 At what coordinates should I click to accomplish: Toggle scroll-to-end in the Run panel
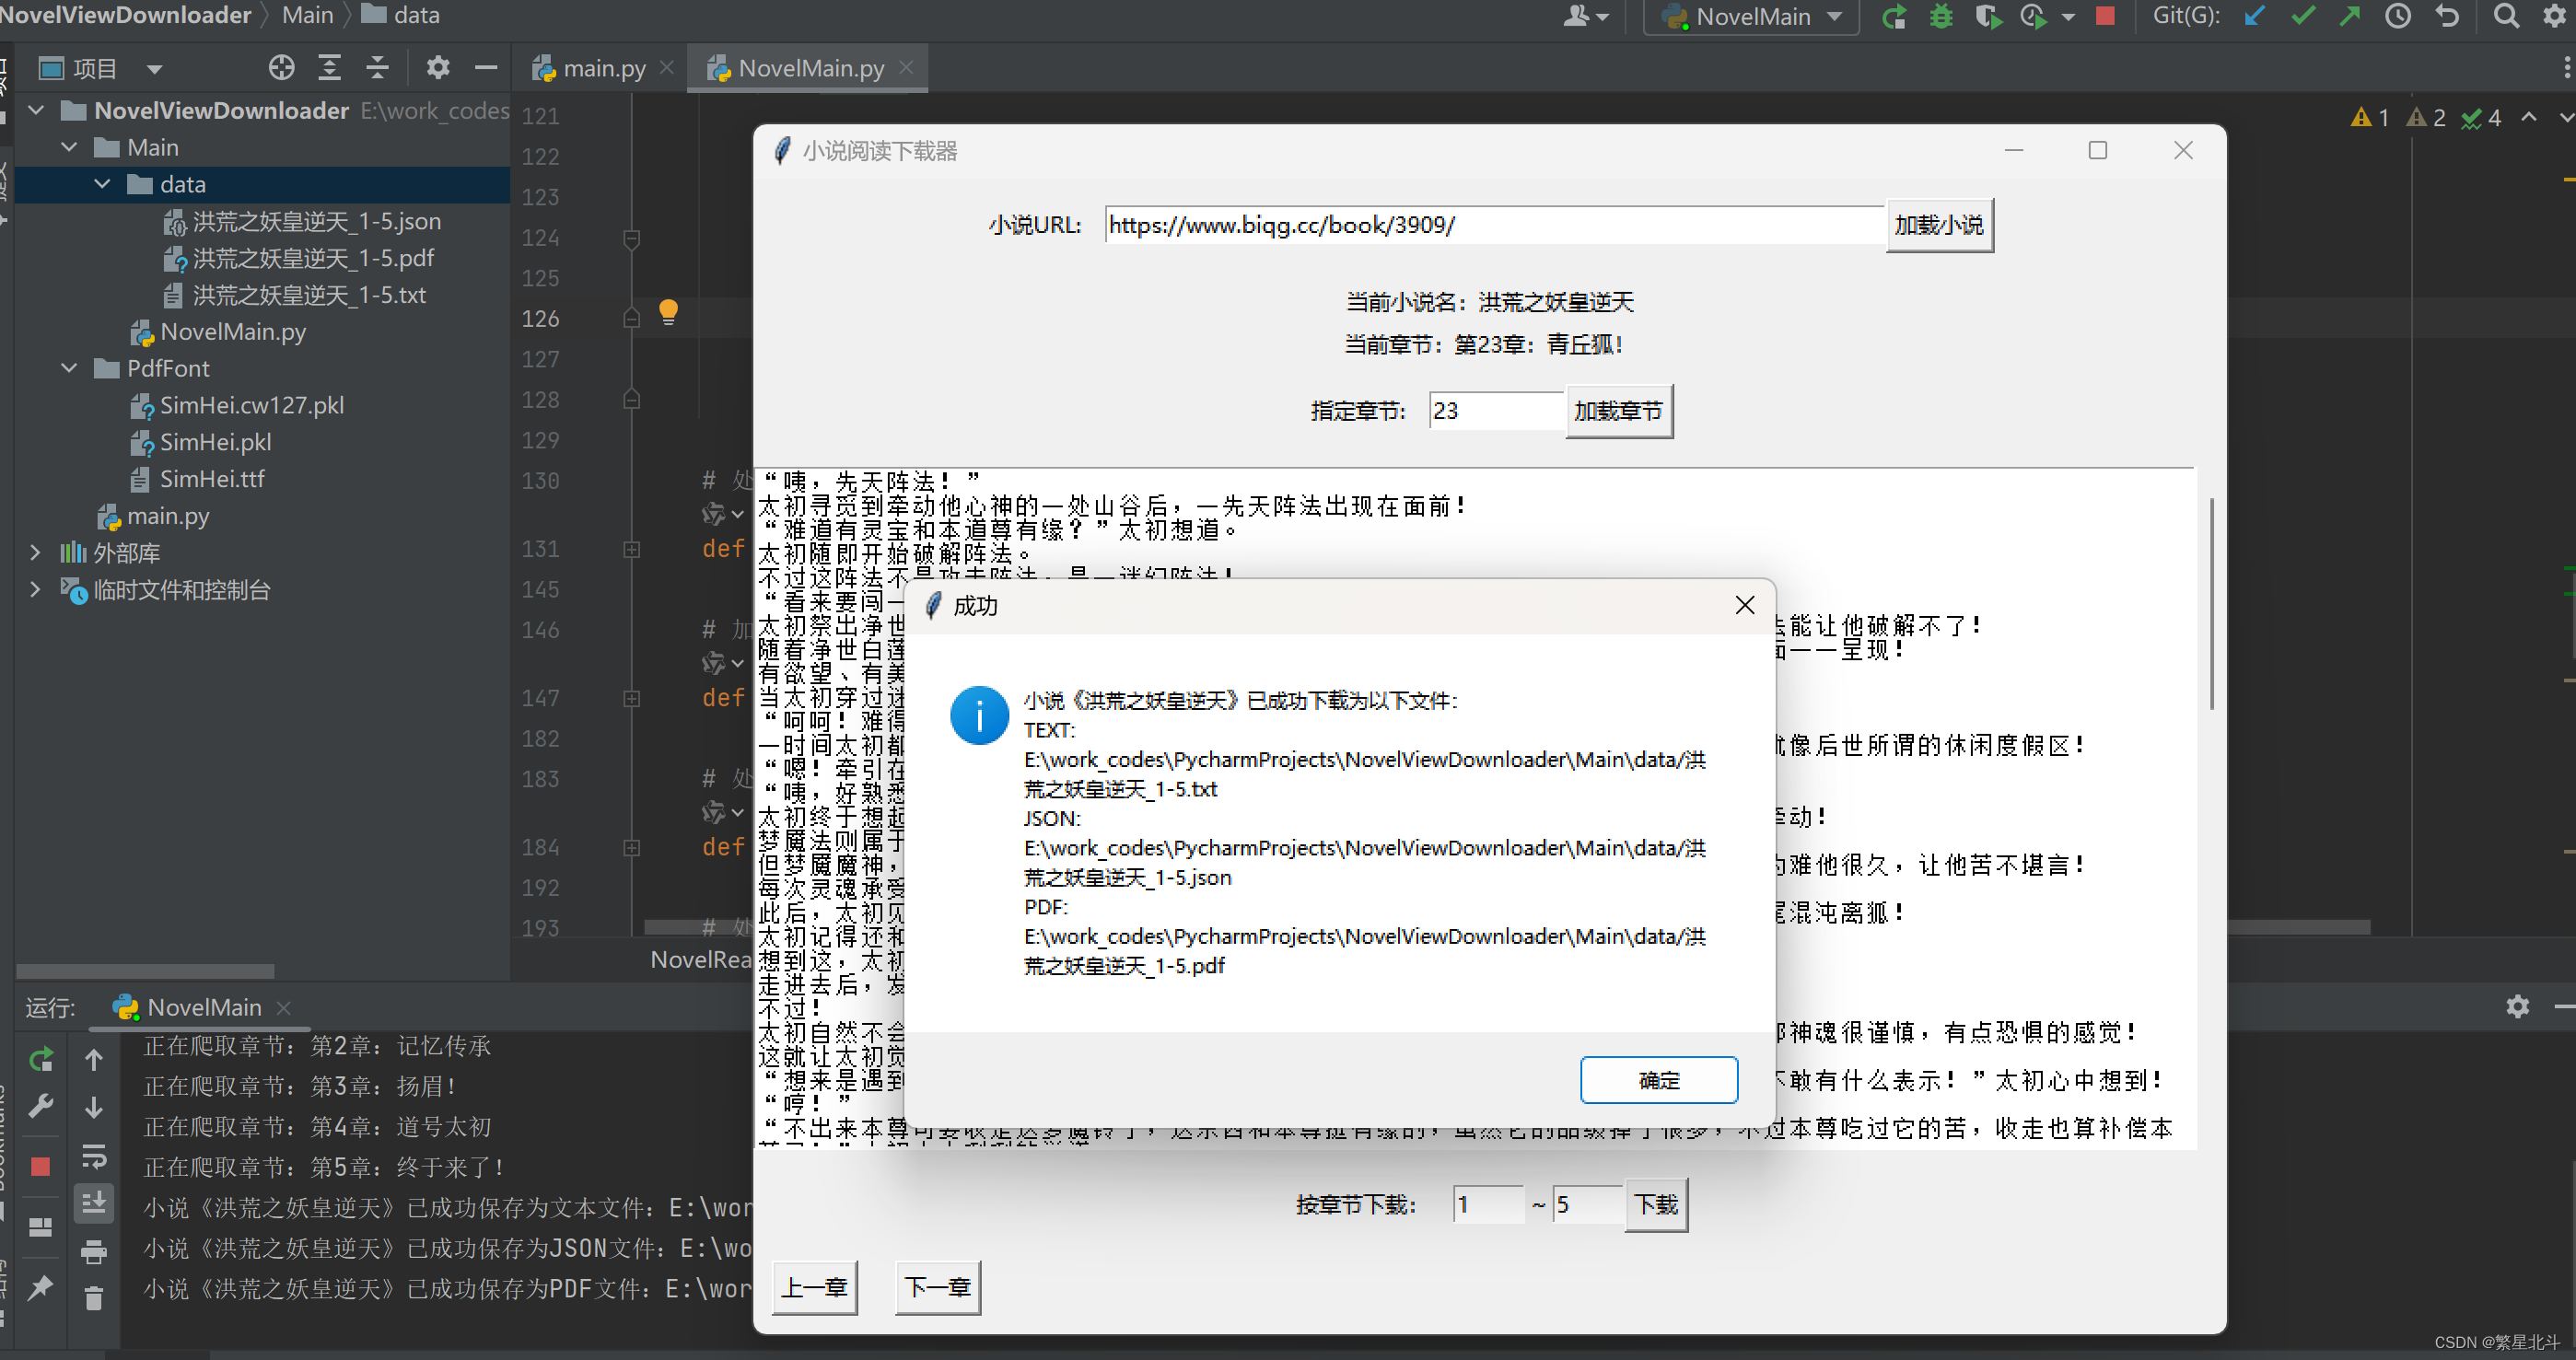tap(93, 1203)
